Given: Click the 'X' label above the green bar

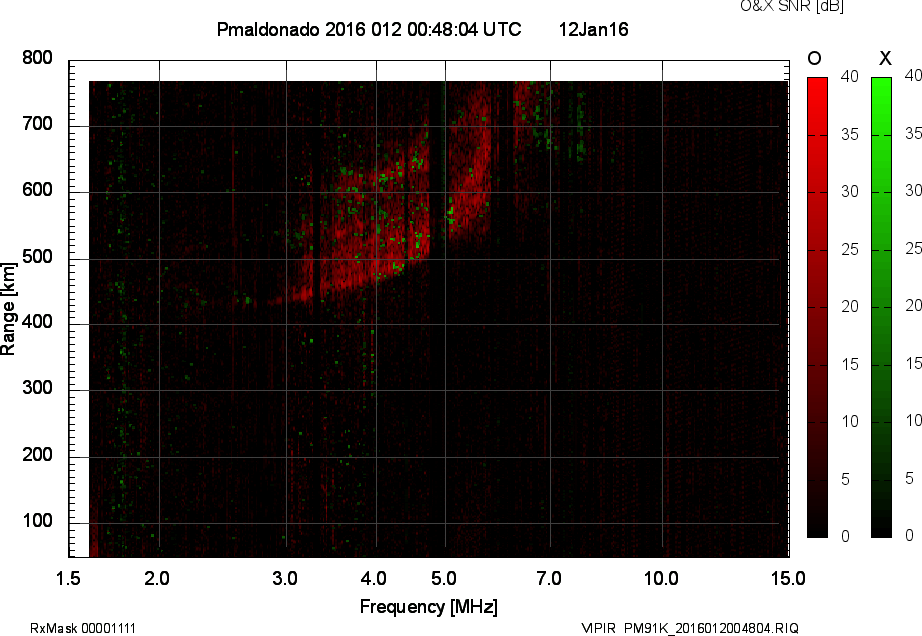Looking at the screenshot, I should pos(885,58).
